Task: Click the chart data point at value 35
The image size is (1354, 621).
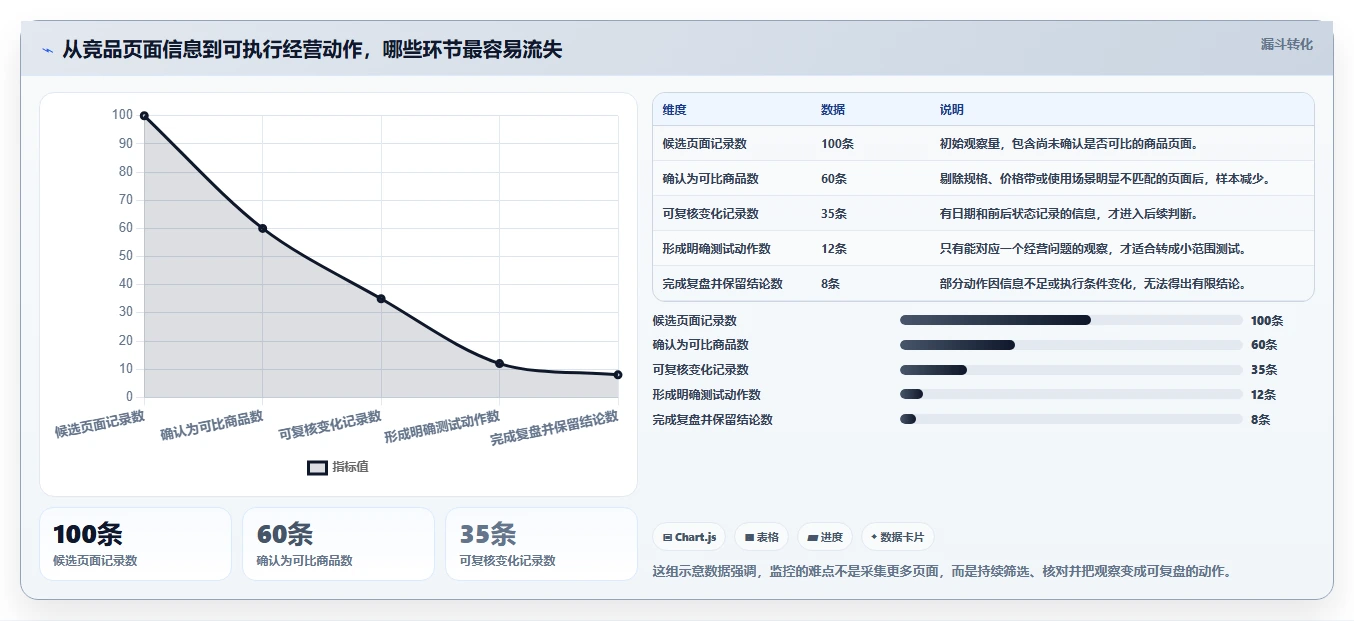Action: pyautogui.click(x=381, y=299)
